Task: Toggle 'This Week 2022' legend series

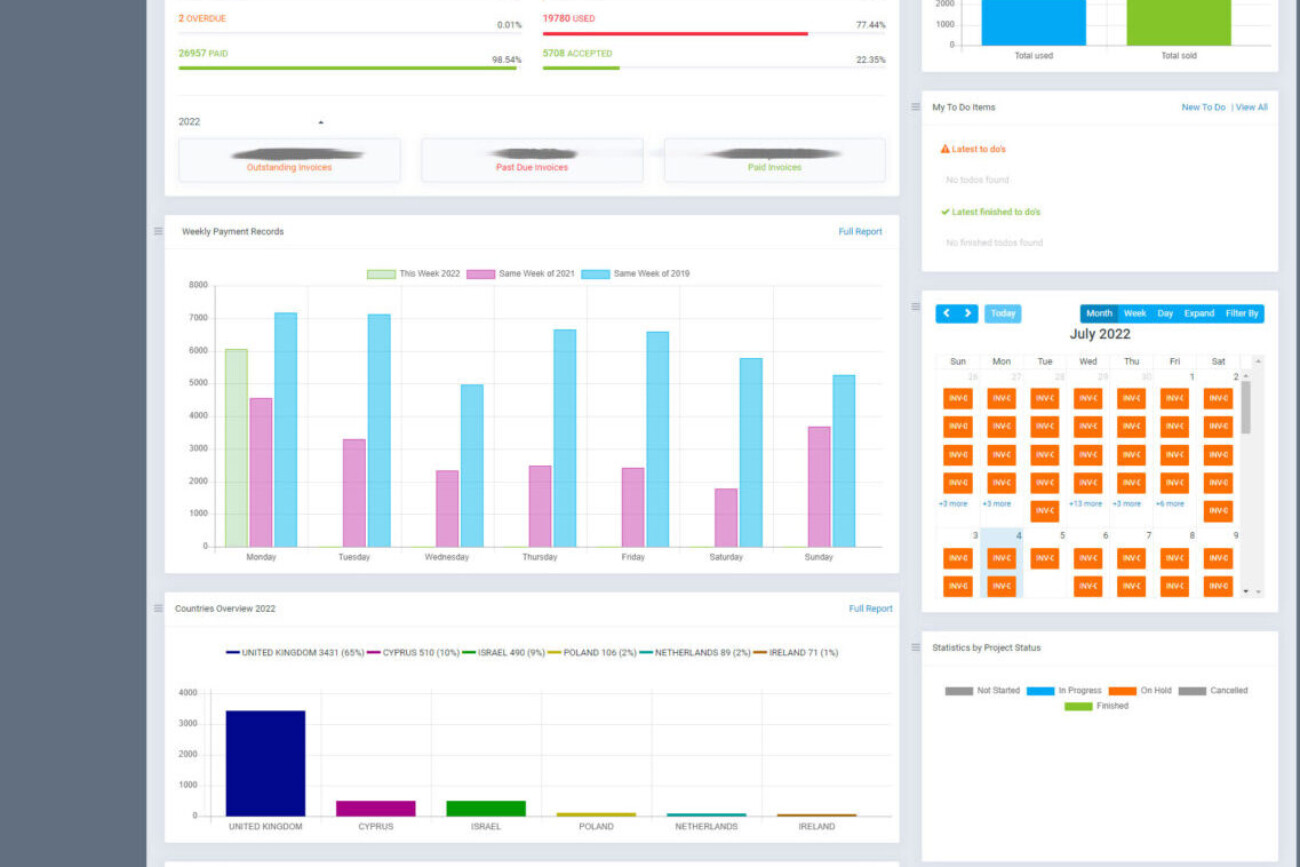Action: click(381, 274)
